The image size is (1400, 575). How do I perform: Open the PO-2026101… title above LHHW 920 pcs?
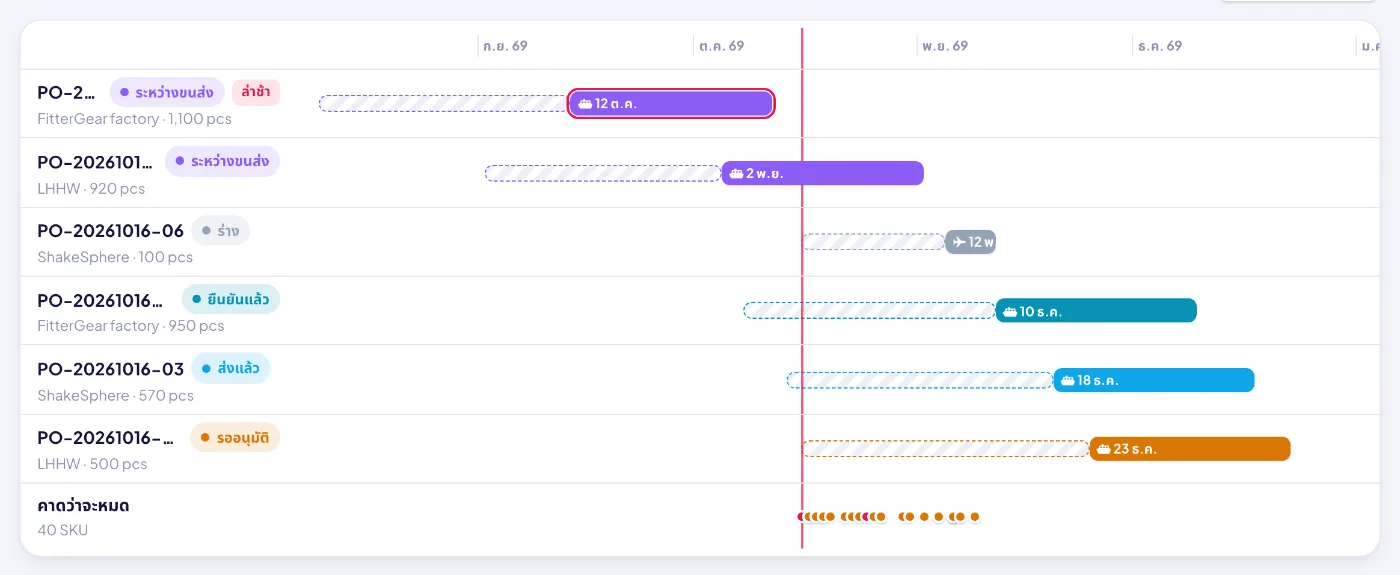[96, 161]
